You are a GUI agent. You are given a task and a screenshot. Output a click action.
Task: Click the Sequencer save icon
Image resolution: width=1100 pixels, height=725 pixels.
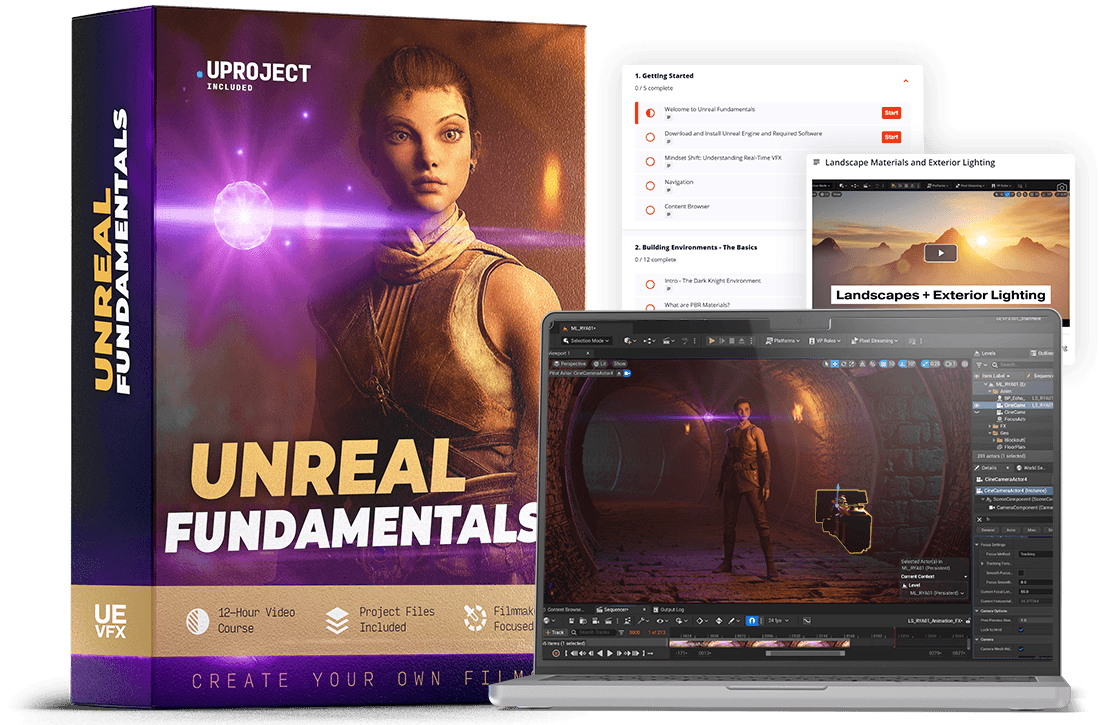[x=571, y=620]
